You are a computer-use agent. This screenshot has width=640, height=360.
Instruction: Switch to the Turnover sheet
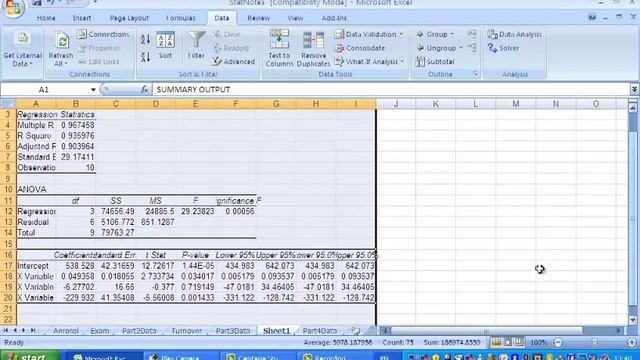click(187, 331)
